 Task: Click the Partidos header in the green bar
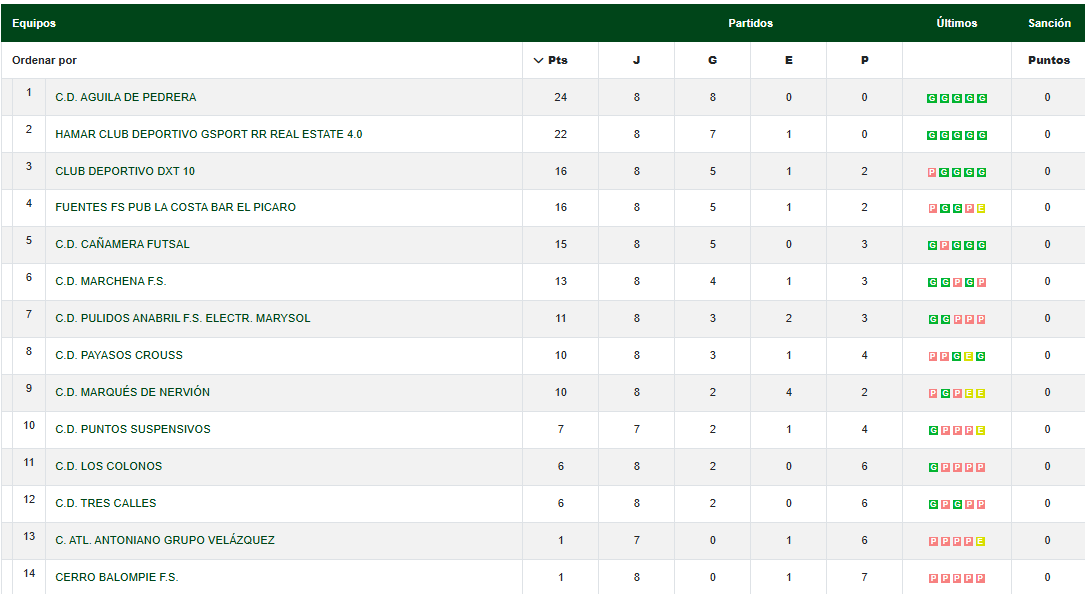point(750,23)
